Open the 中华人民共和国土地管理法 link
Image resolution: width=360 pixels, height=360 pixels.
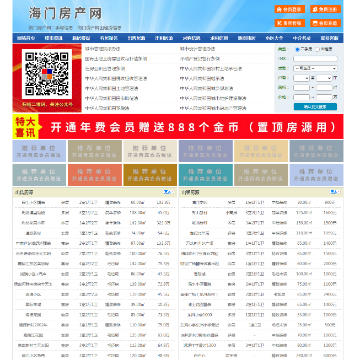coord(111,88)
